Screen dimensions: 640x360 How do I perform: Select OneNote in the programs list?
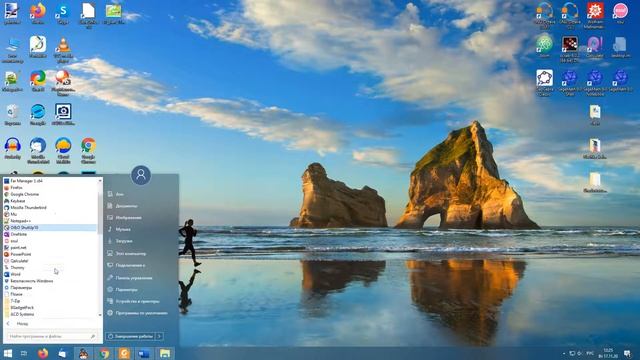pyautogui.click(x=50, y=234)
